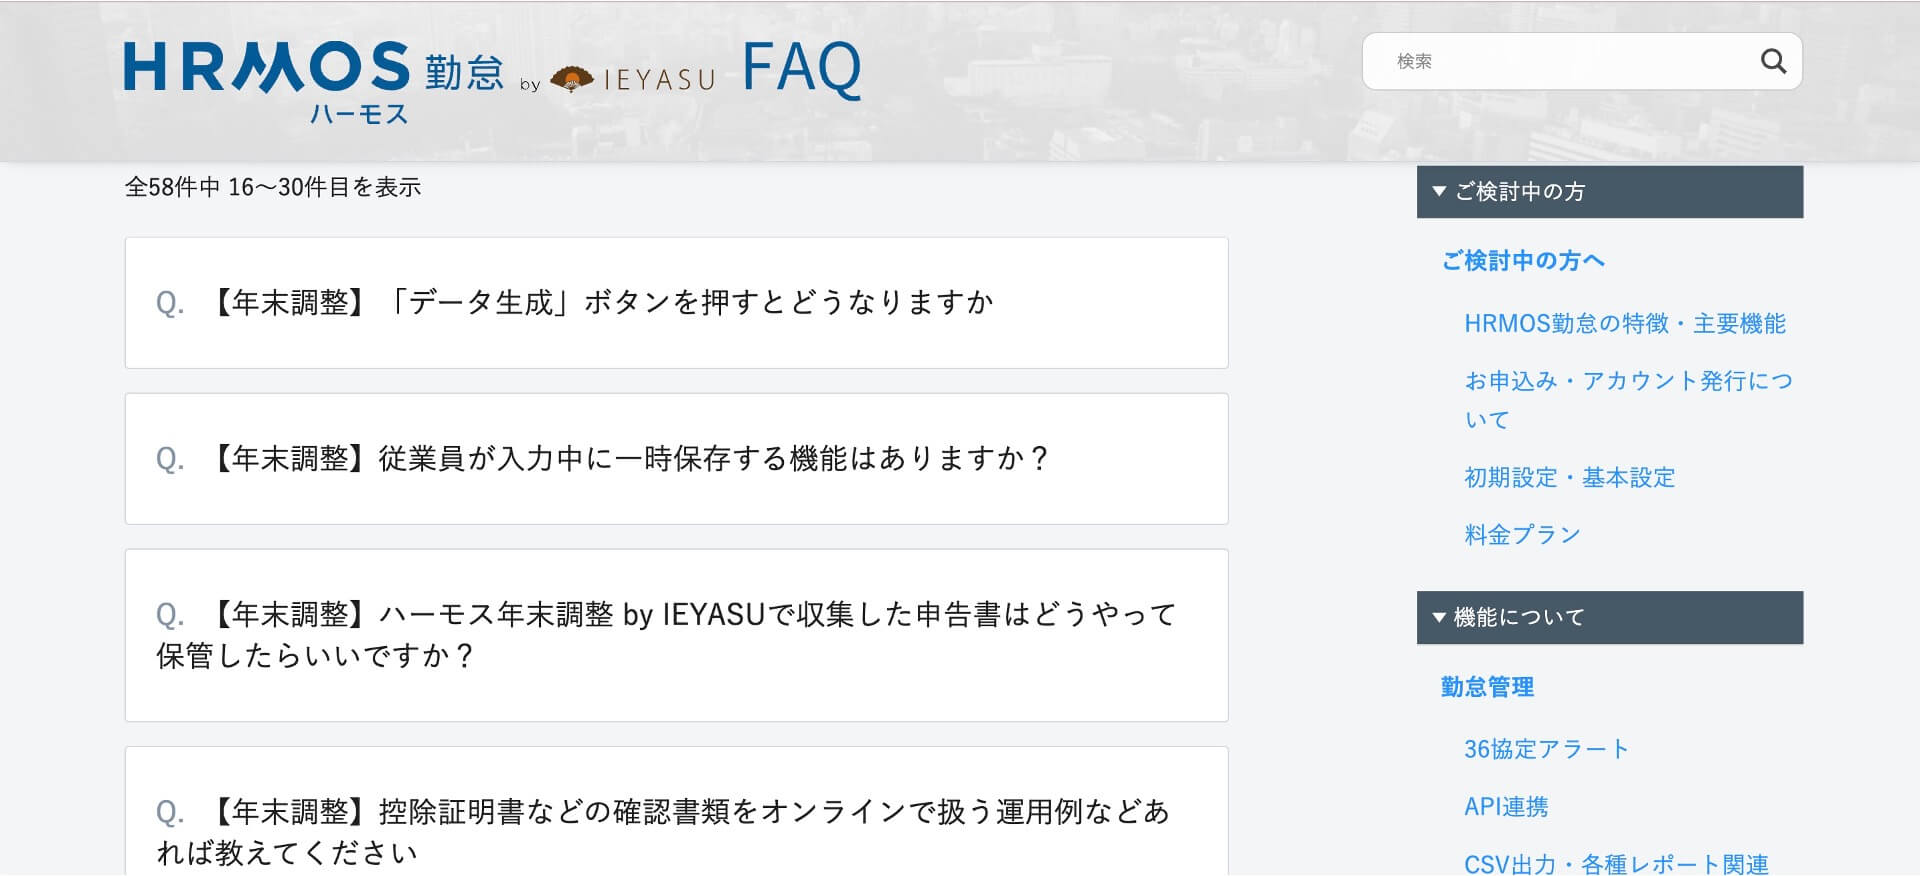Viewport: 1920px width, 876px height.
Task: Go to 初期設定・基本設定 page
Action: (1569, 478)
